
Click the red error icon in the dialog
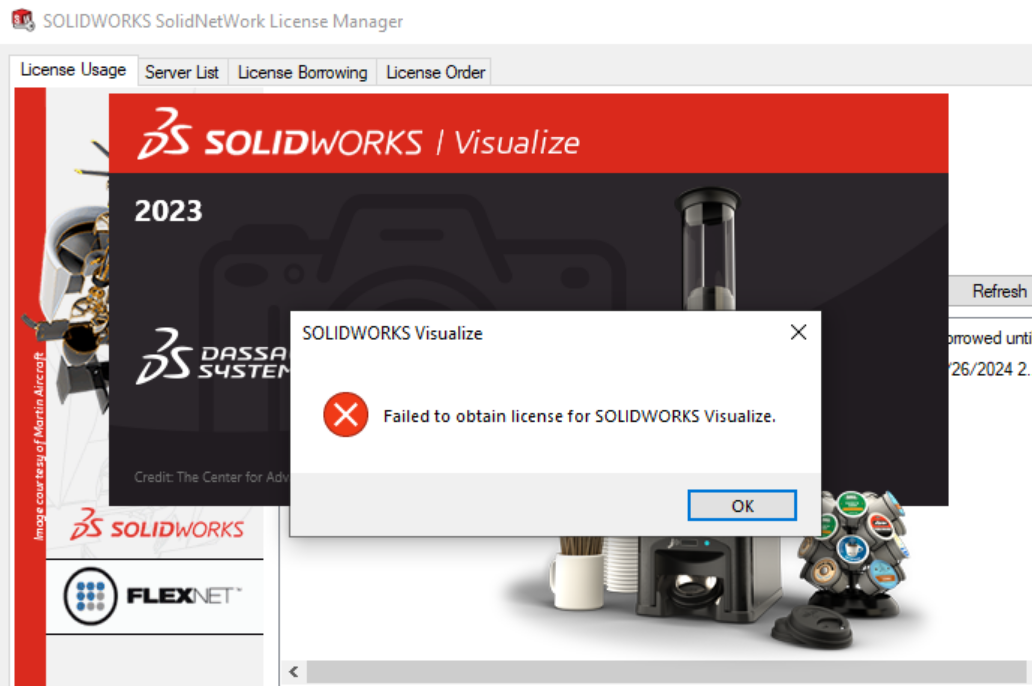point(346,415)
